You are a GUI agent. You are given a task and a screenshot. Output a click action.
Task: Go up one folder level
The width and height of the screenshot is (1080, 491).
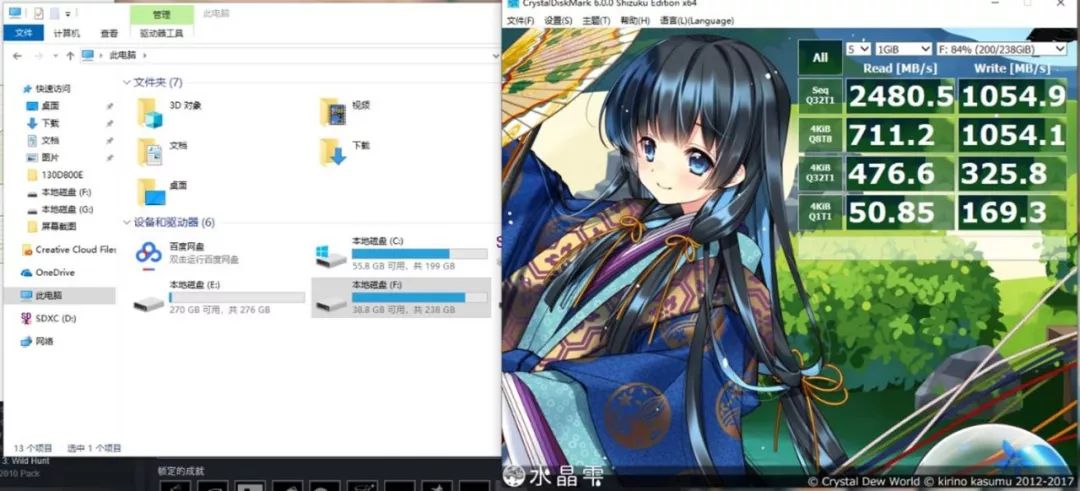70,55
